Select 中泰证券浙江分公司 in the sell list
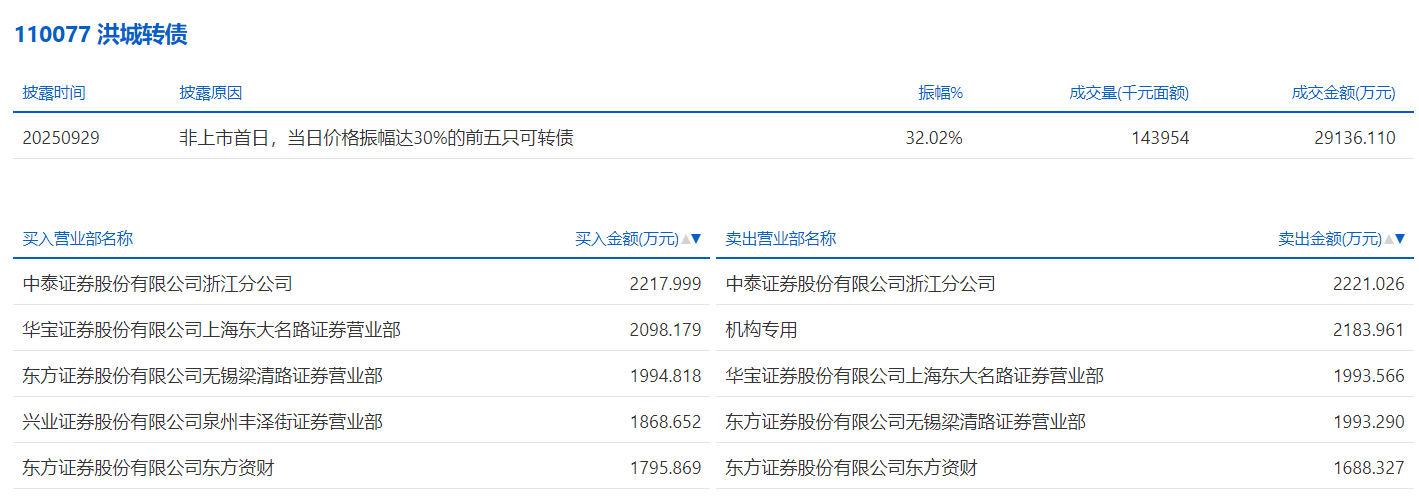 (861, 284)
